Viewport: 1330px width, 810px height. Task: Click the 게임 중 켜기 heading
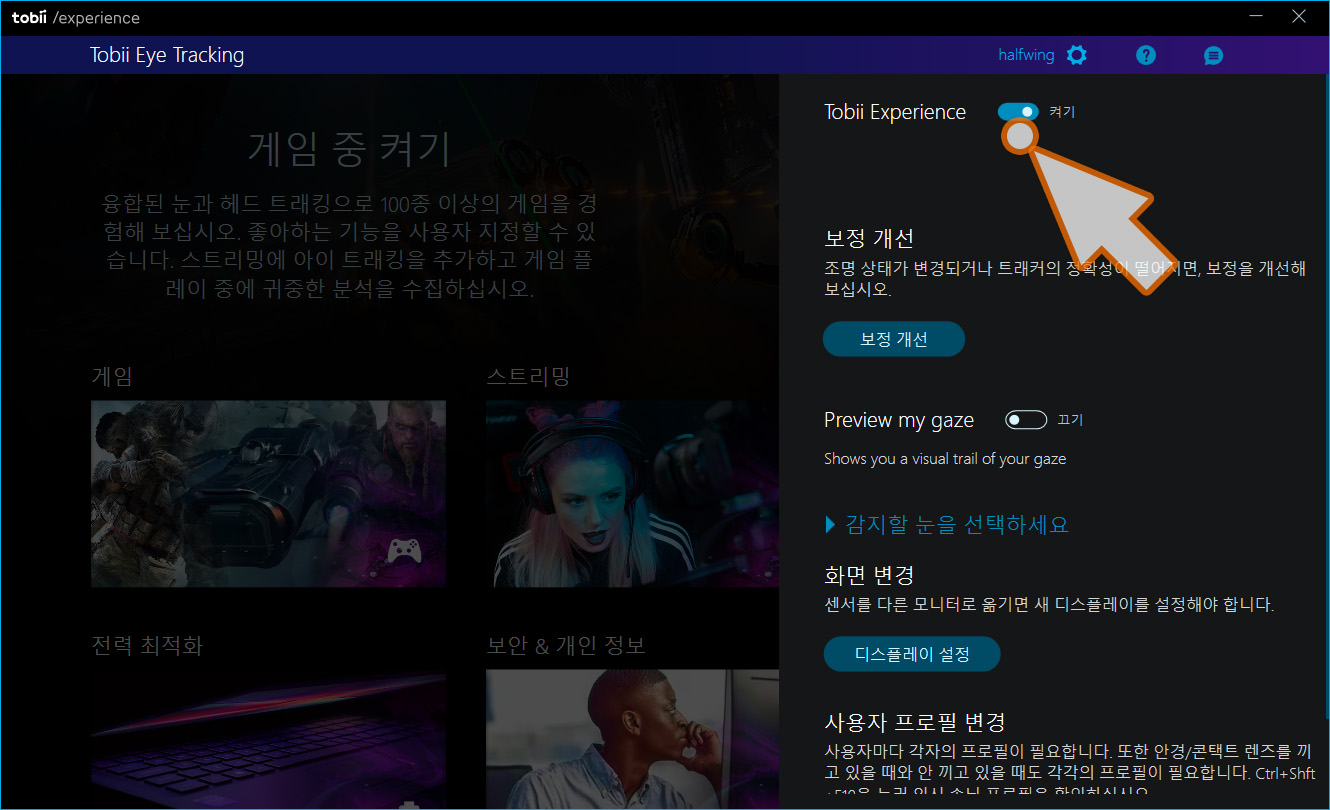click(x=349, y=149)
